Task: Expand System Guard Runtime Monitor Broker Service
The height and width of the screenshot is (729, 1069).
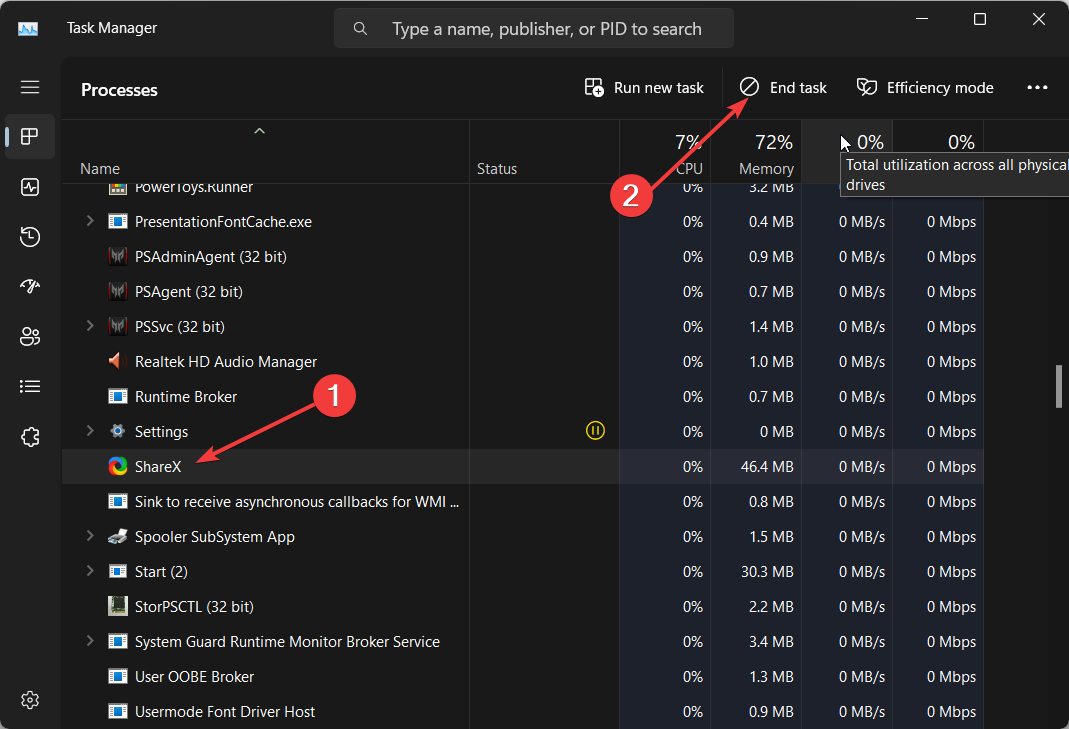Action: click(89, 641)
